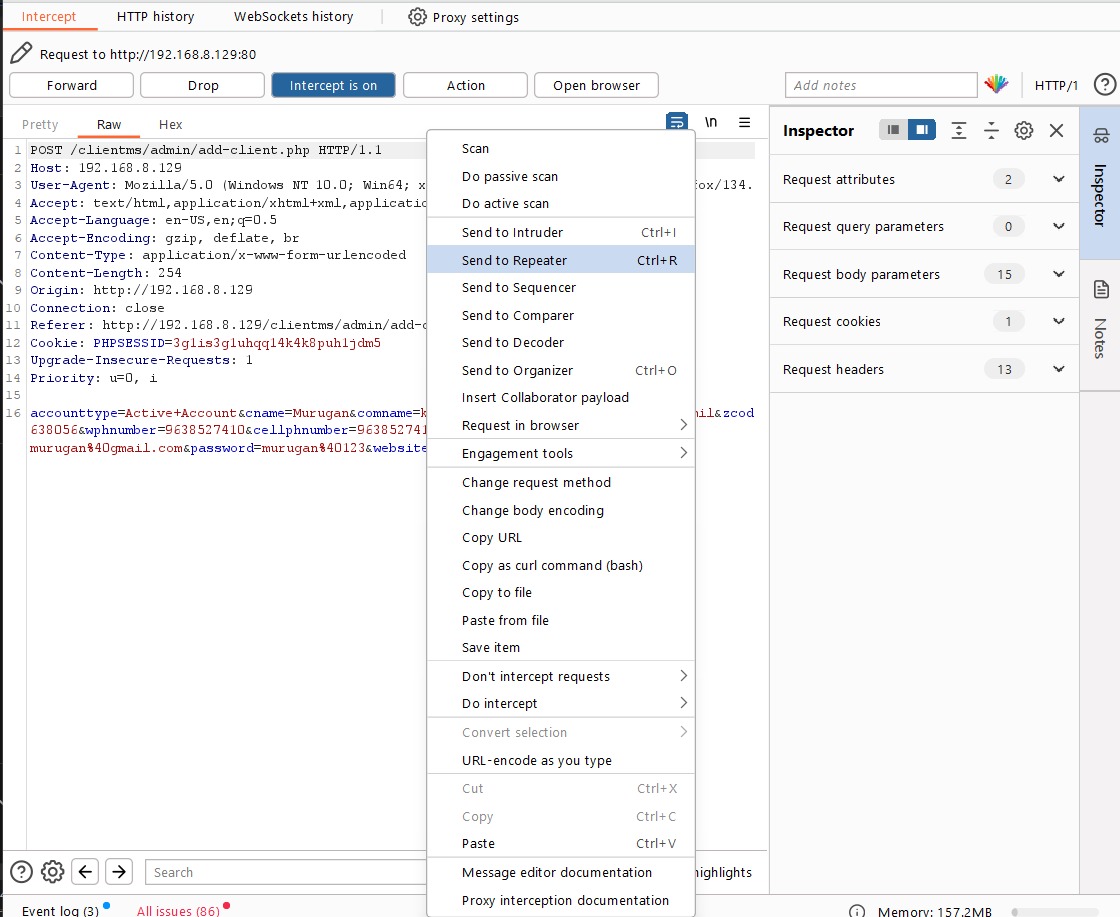Expand all Inspector sections icon
1120x917 pixels.
[x=959, y=131]
